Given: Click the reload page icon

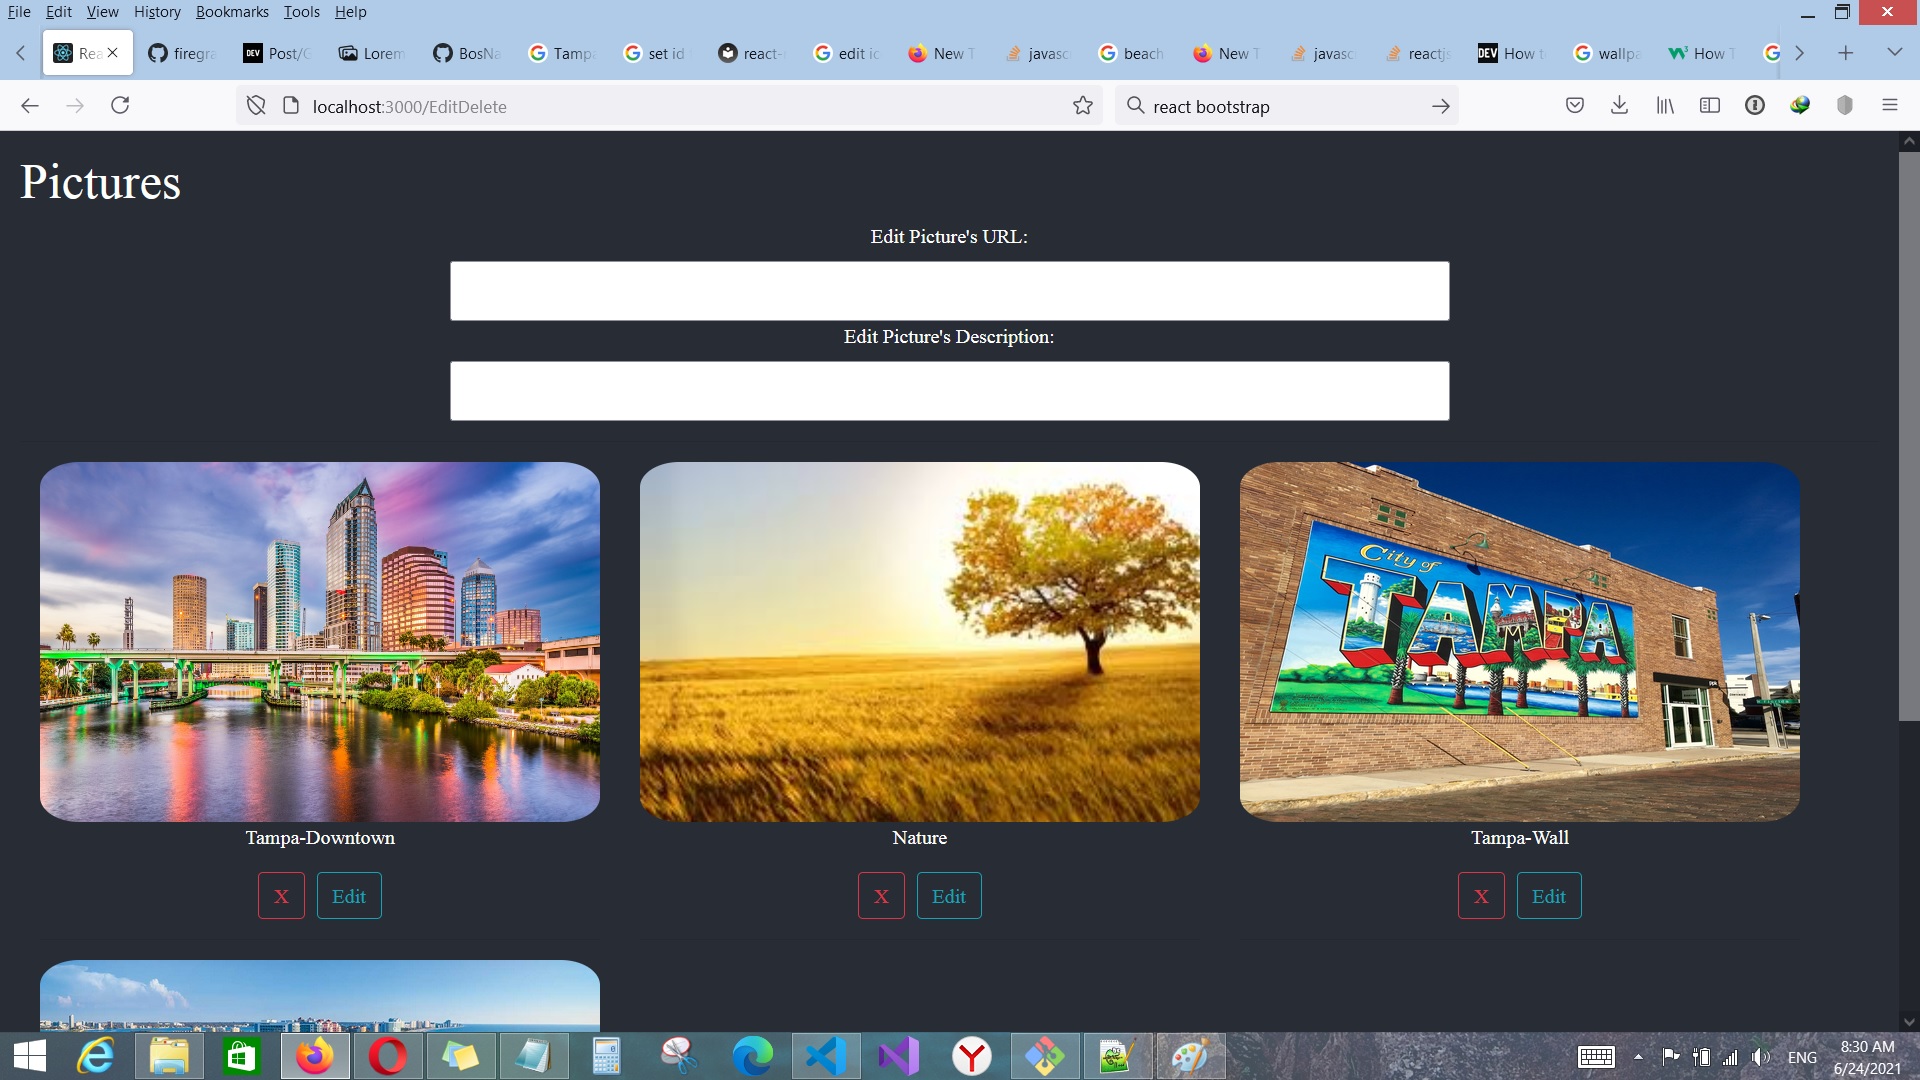Looking at the screenshot, I should click(120, 106).
